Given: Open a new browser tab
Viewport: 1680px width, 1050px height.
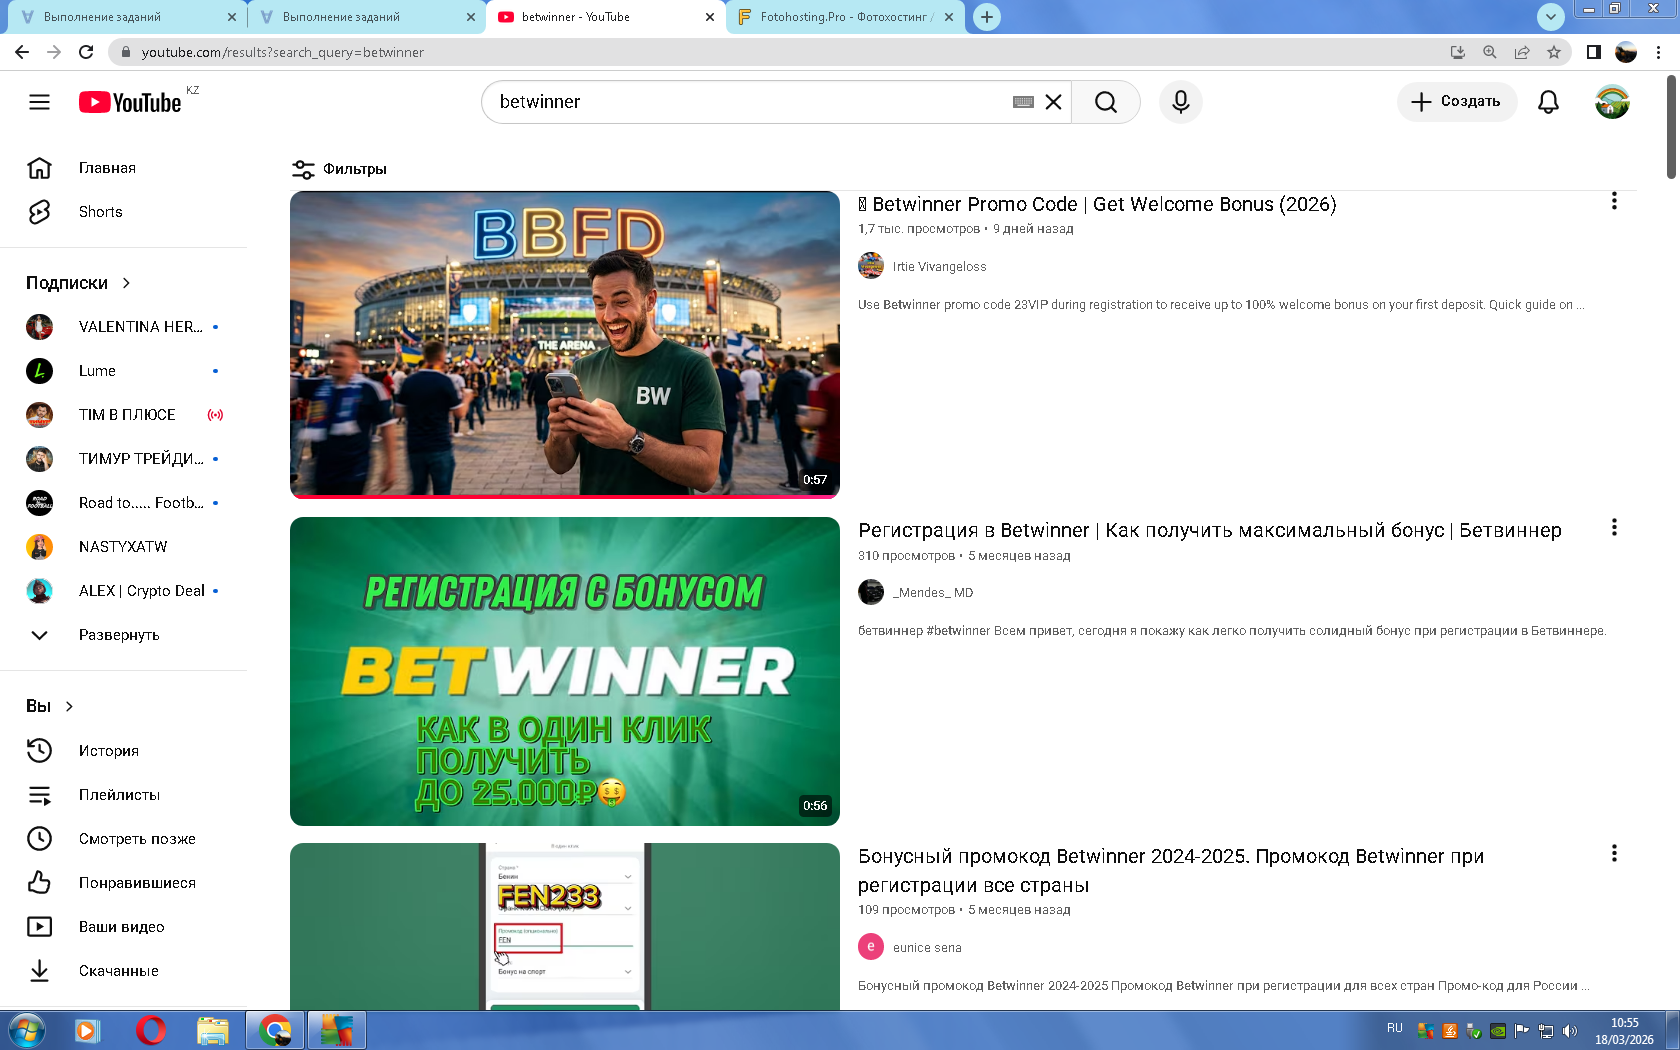Looking at the screenshot, I should tap(987, 17).
